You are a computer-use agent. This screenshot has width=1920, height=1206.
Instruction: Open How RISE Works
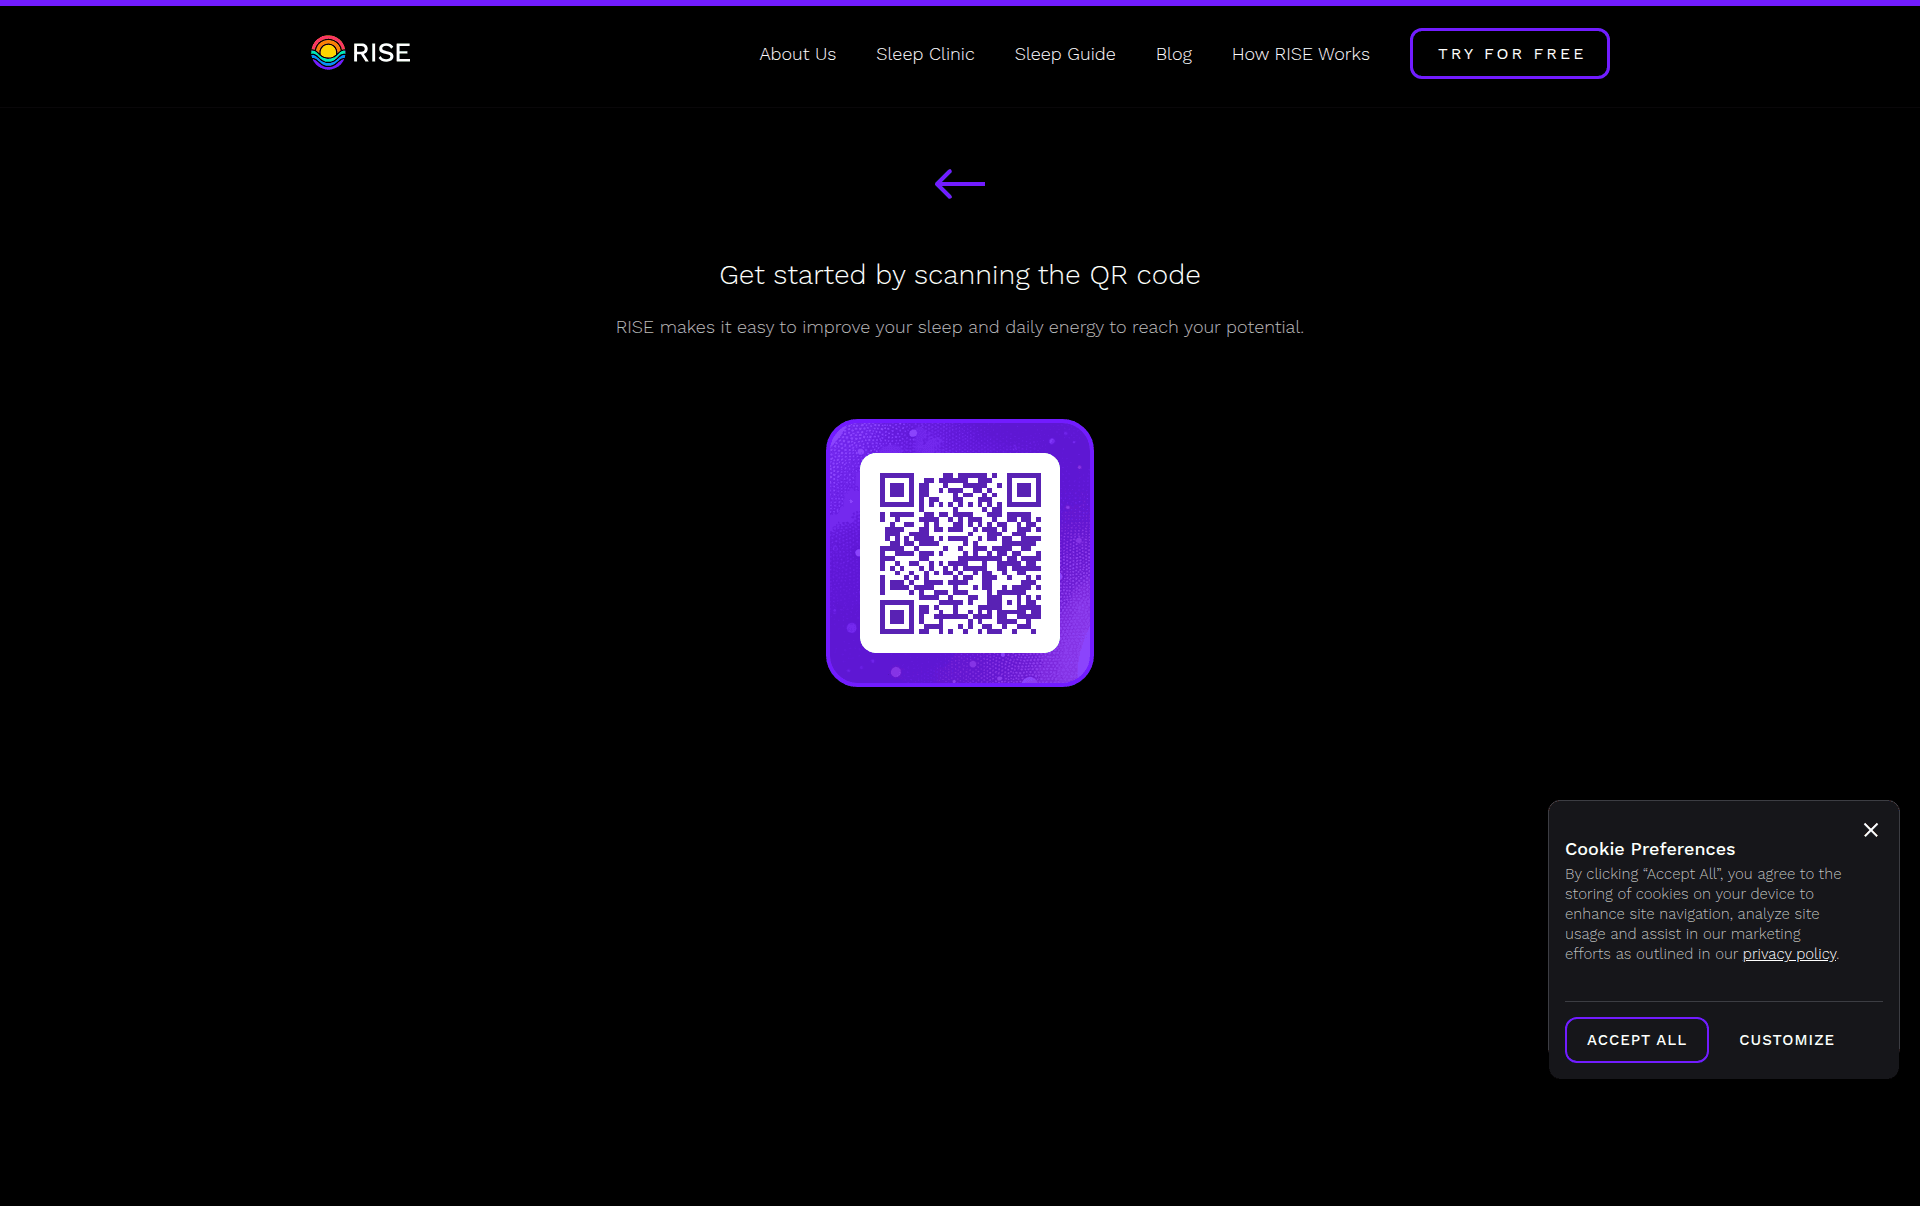(x=1301, y=54)
